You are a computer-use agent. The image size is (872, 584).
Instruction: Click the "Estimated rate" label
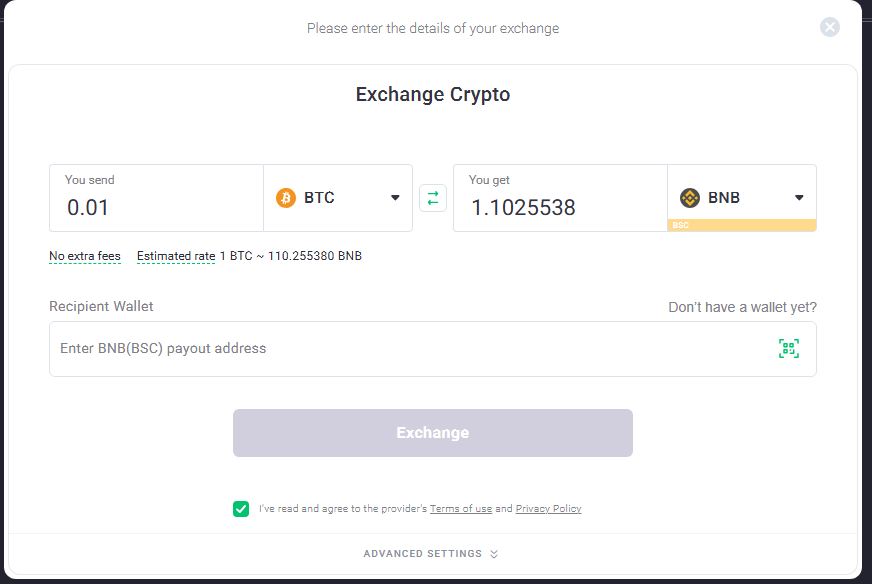(176, 256)
